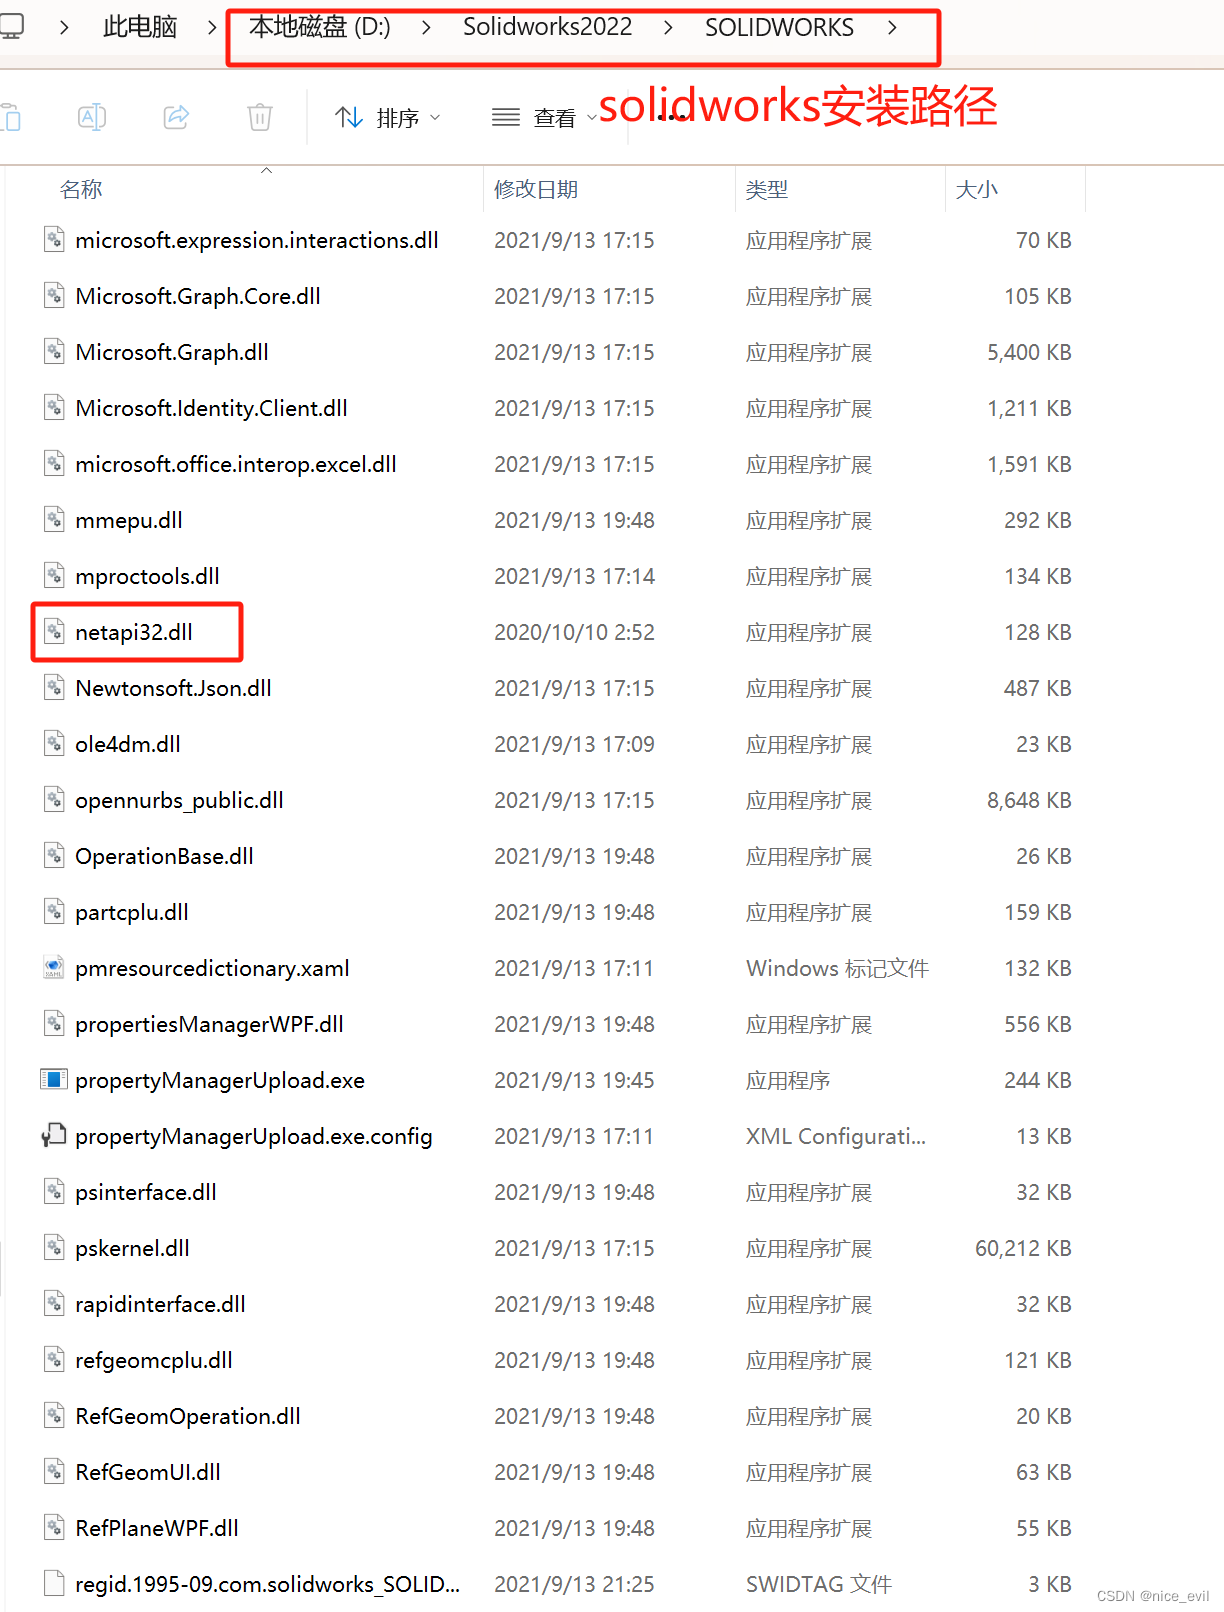Sort by 类型 column header
This screenshot has height=1612, width=1224.
(x=767, y=190)
